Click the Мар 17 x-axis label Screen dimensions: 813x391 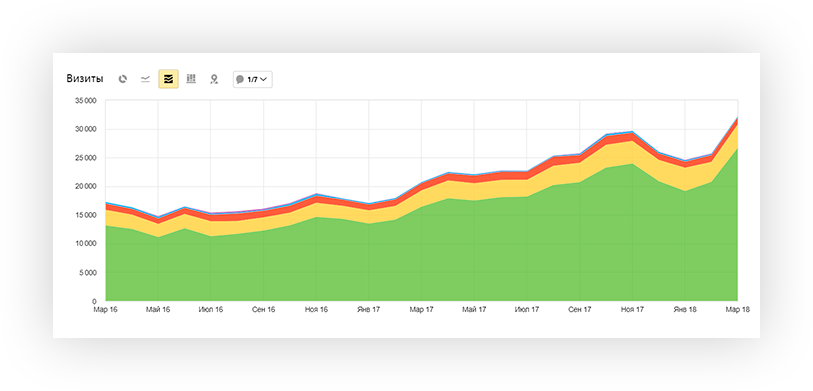coord(422,310)
